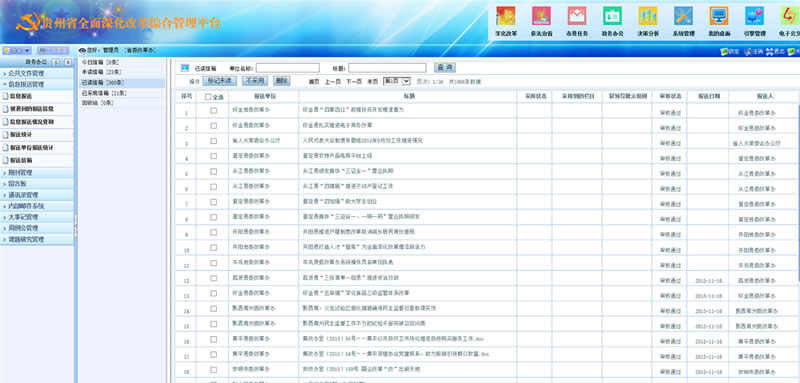Click the 标记未读 button
800x383 pixels.
click(x=219, y=81)
